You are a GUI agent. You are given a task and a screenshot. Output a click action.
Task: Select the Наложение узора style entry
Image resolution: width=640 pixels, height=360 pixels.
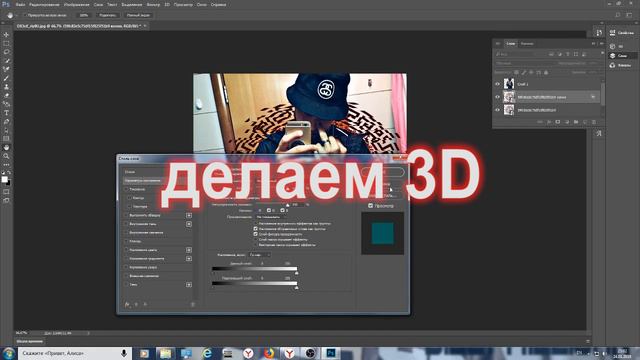coord(143,267)
